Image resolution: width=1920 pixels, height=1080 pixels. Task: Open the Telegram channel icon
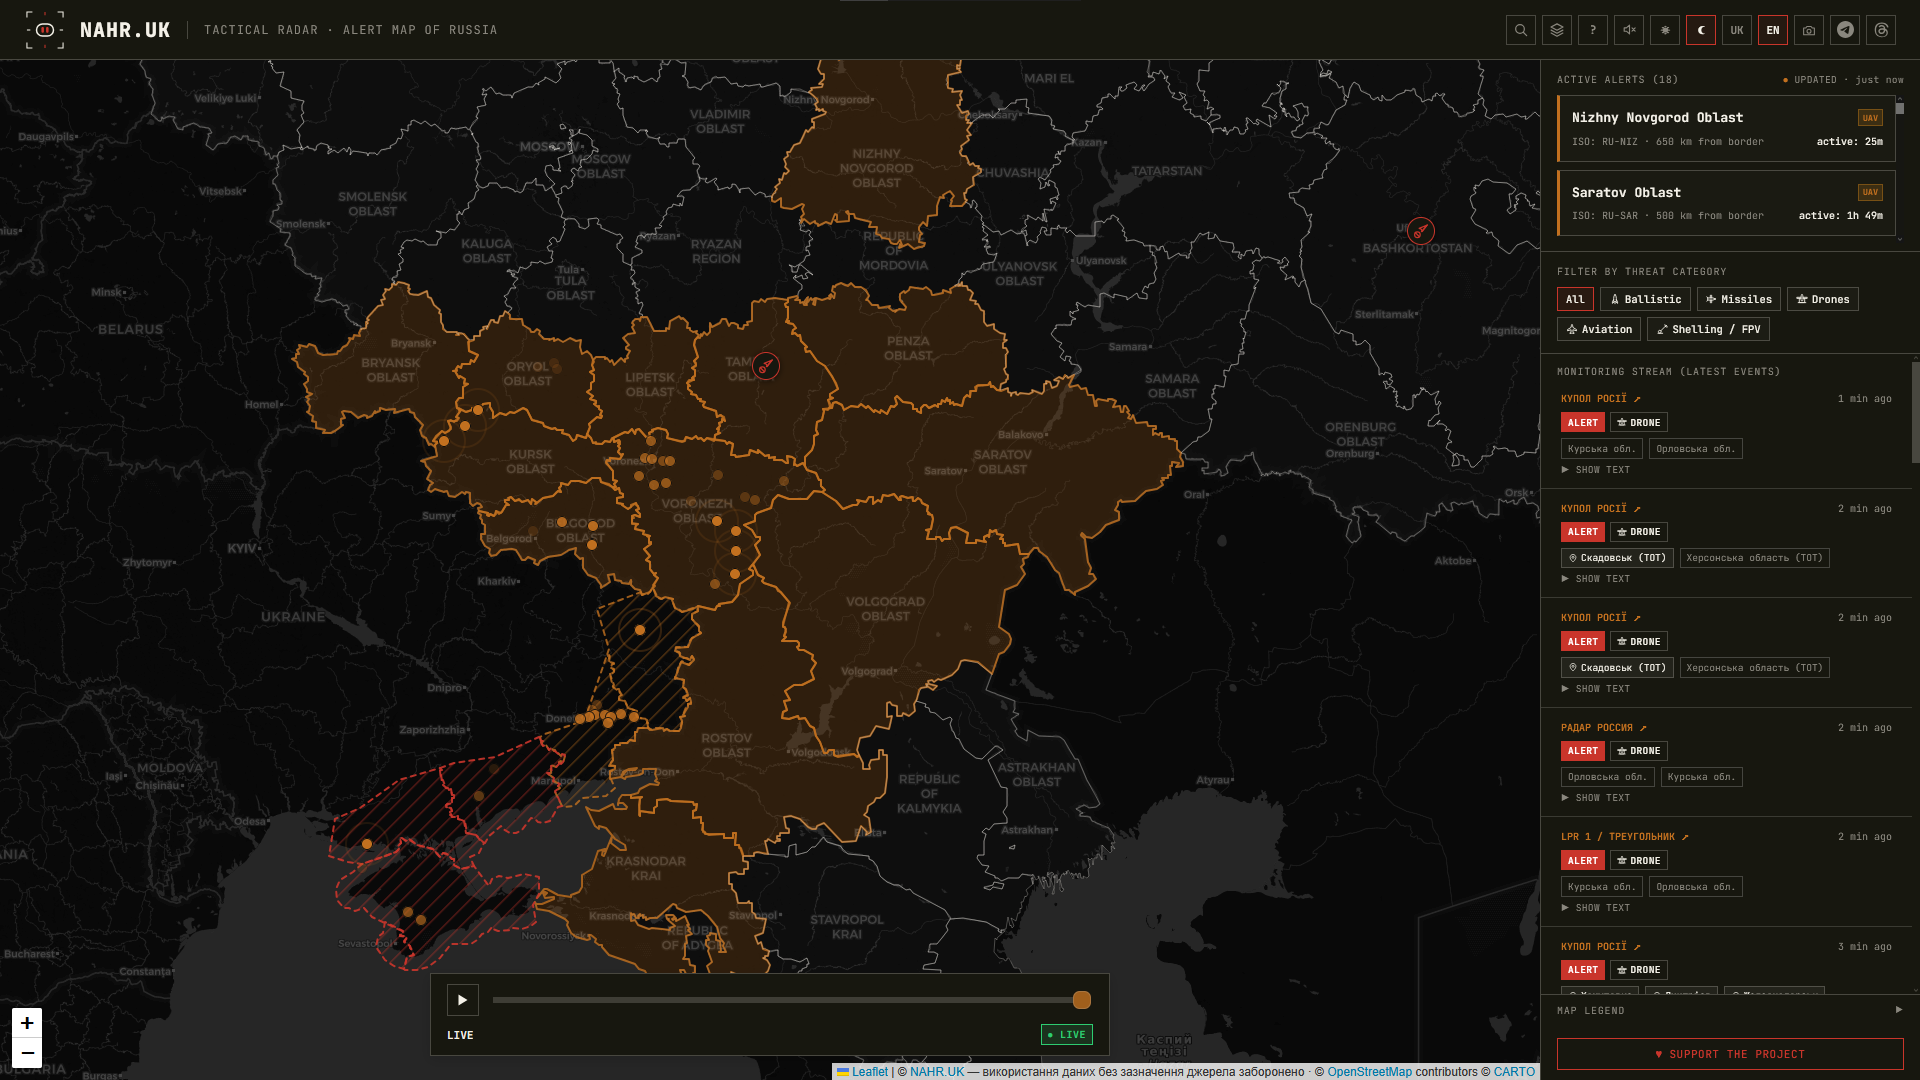pos(1845,30)
